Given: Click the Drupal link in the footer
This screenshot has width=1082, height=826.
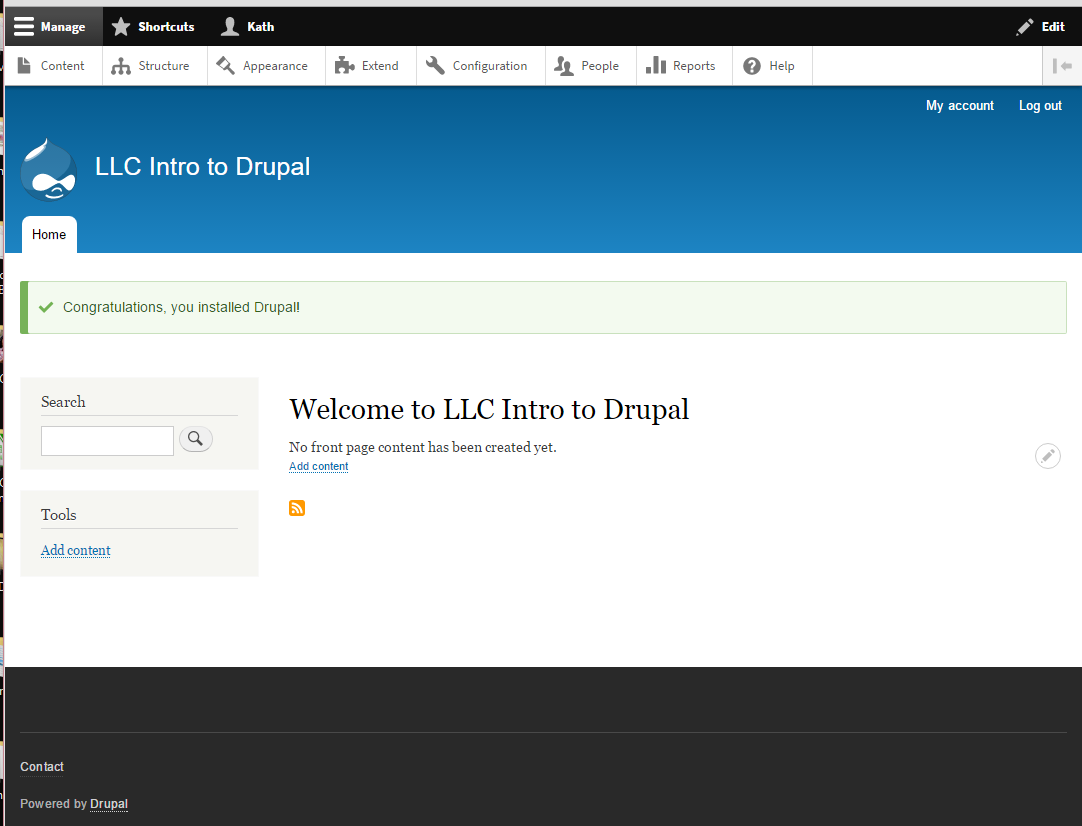Looking at the screenshot, I should tap(109, 803).
